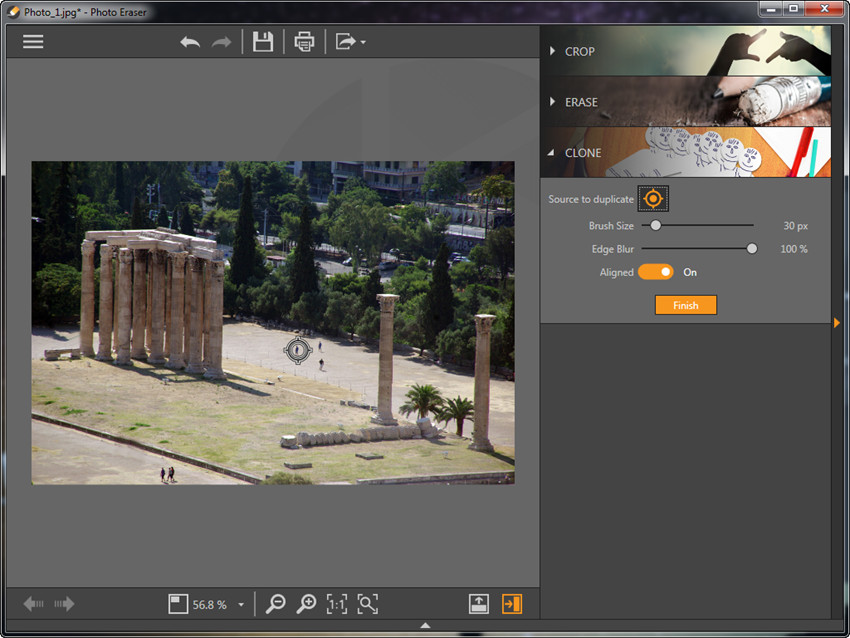Click the 100 % edge blur value
Screen dimensions: 850x638
(x=794, y=249)
